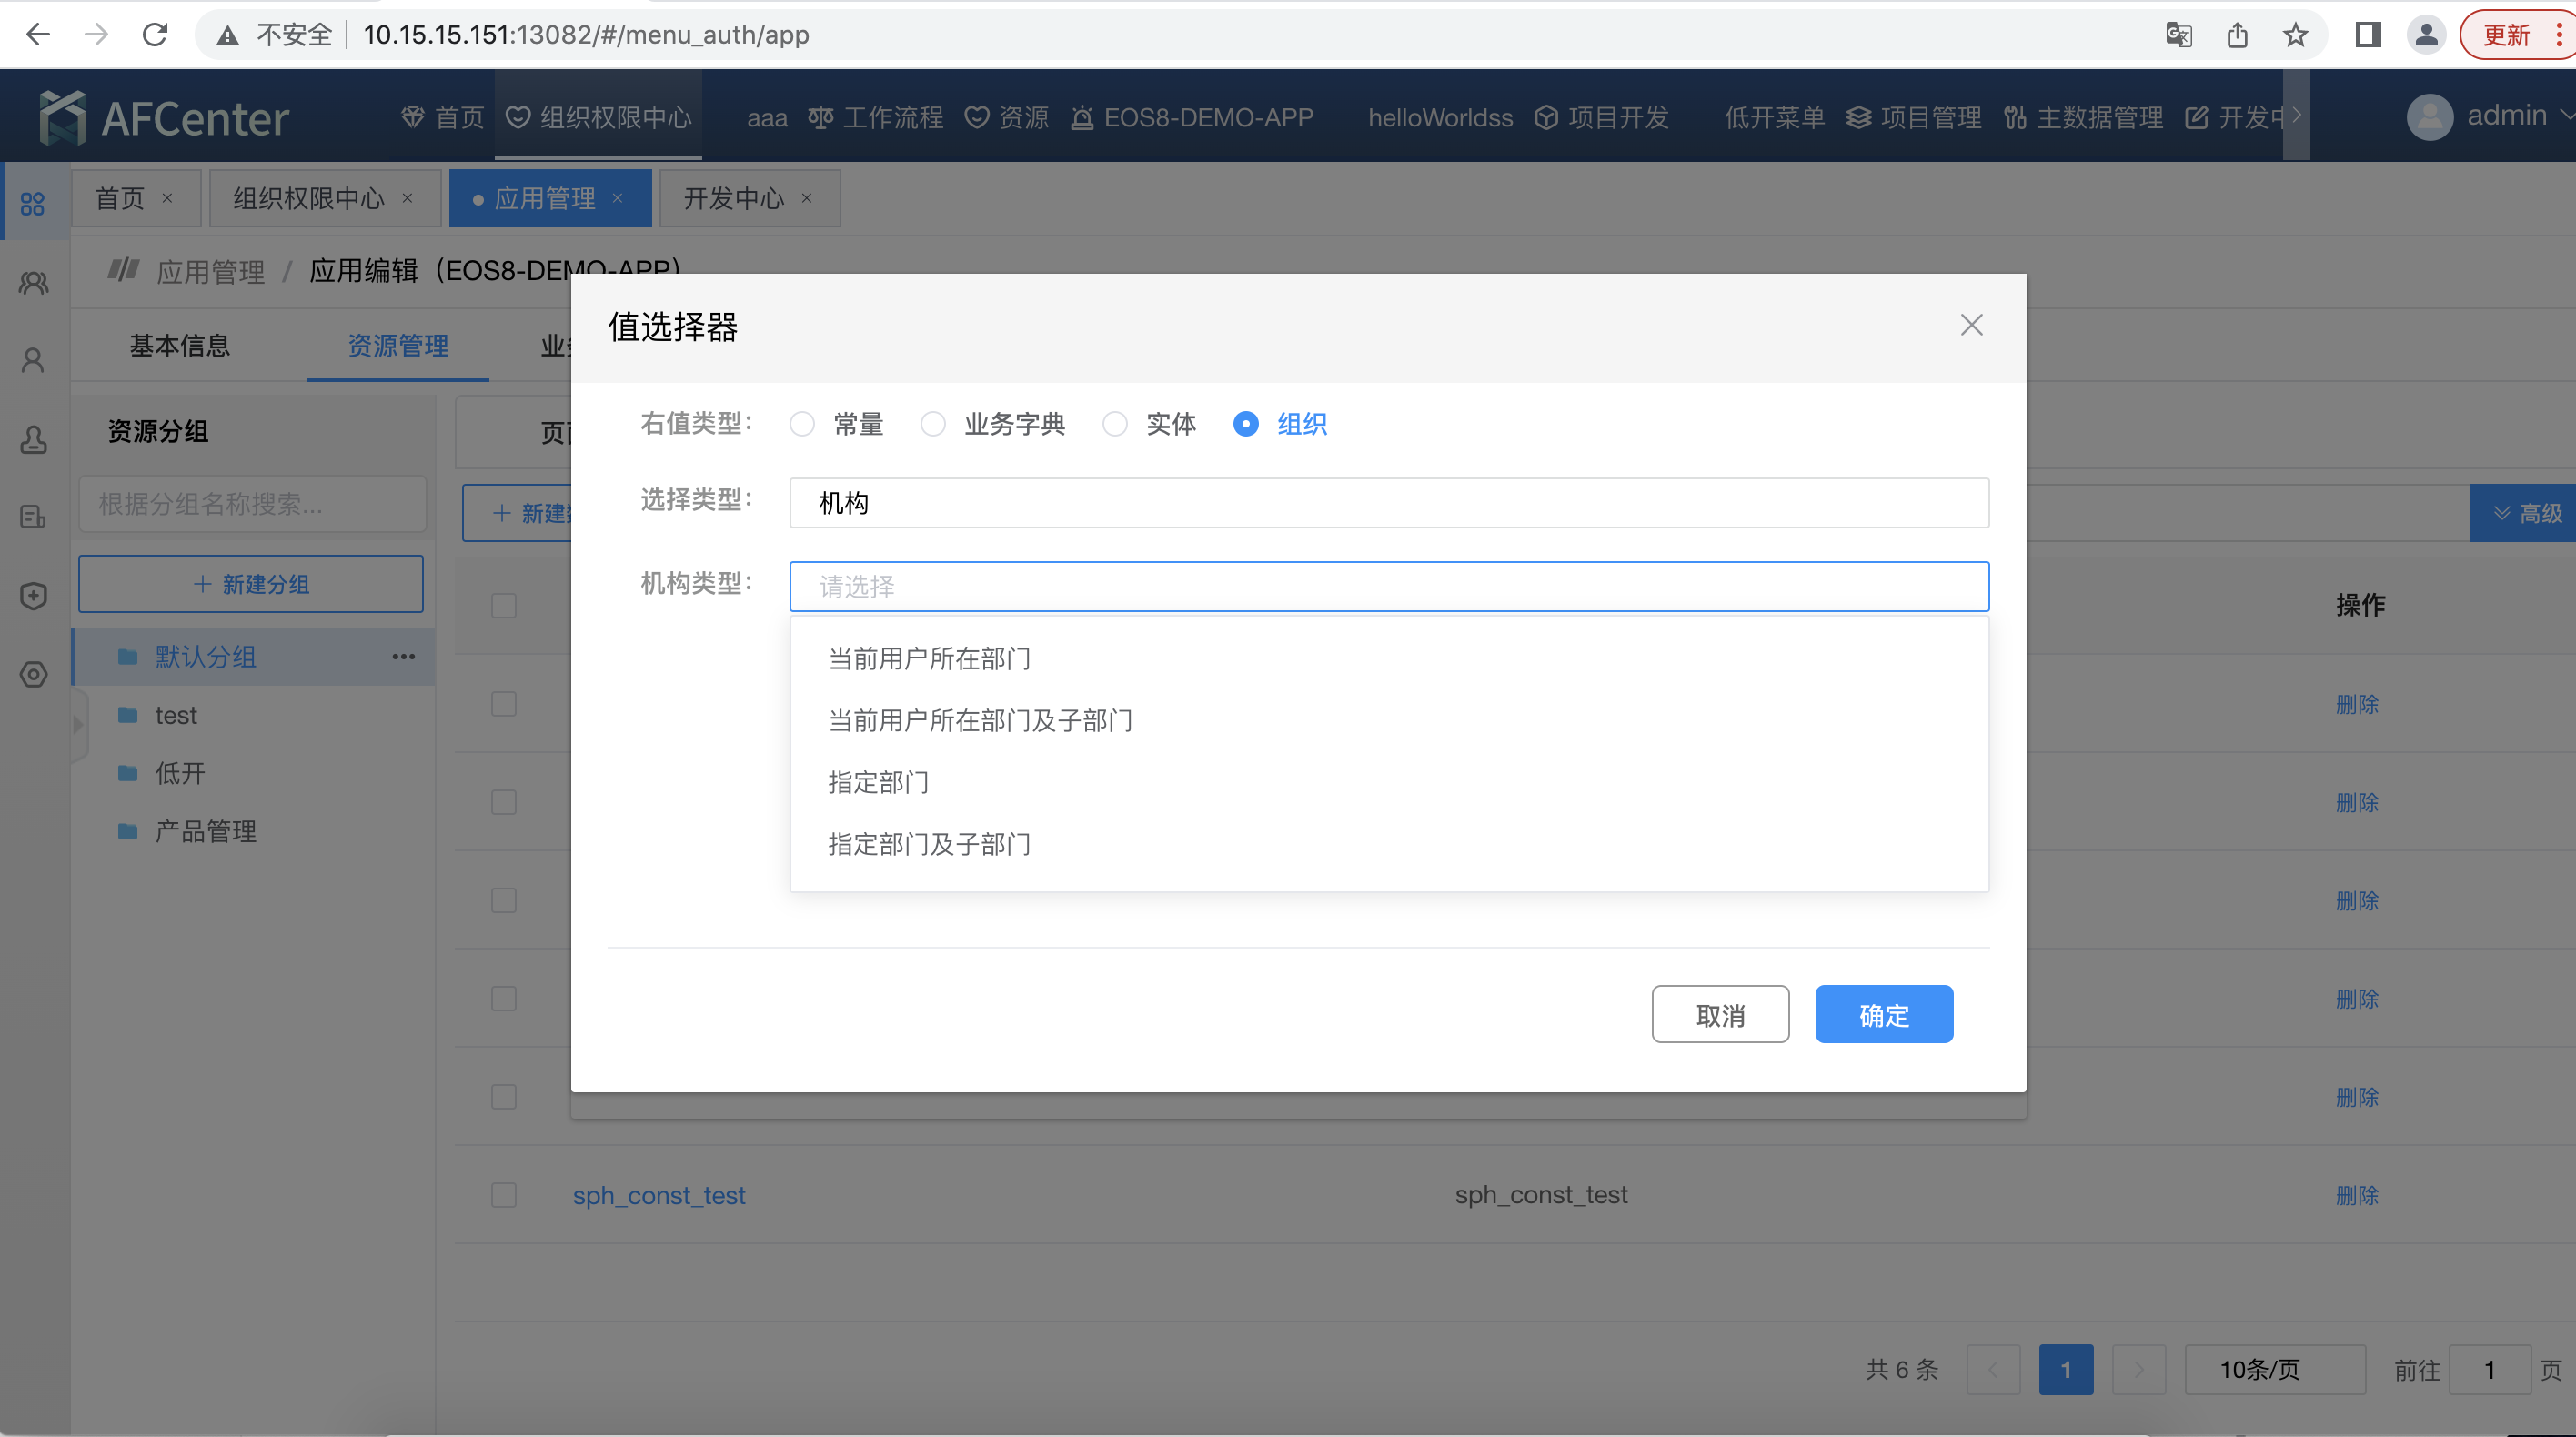The width and height of the screenshot is (2576, 1437).
Task: Choose the 实体 radio option
Action: (1115, 424)
